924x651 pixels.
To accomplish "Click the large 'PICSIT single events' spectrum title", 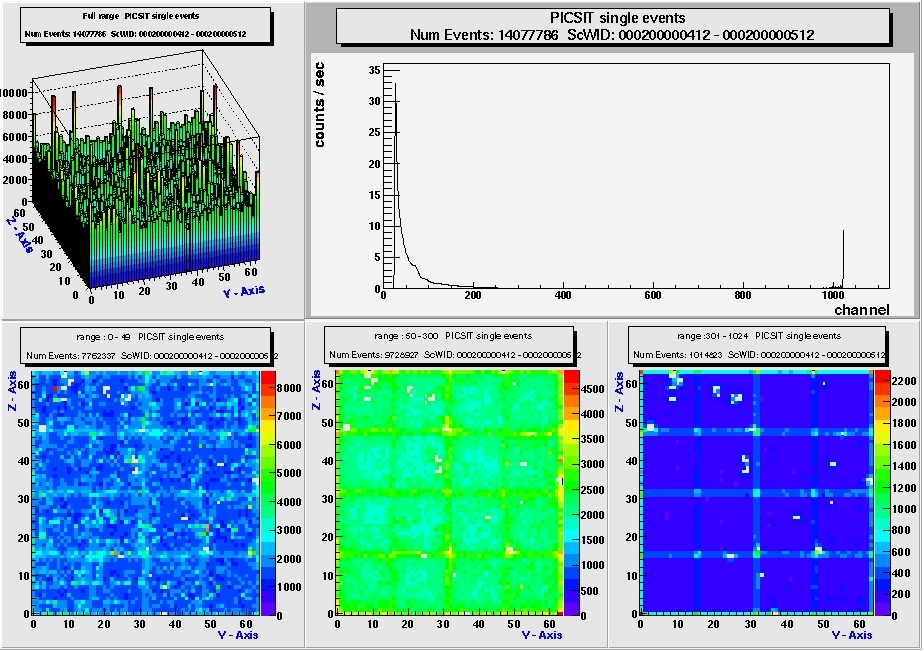I will (612, 26).
